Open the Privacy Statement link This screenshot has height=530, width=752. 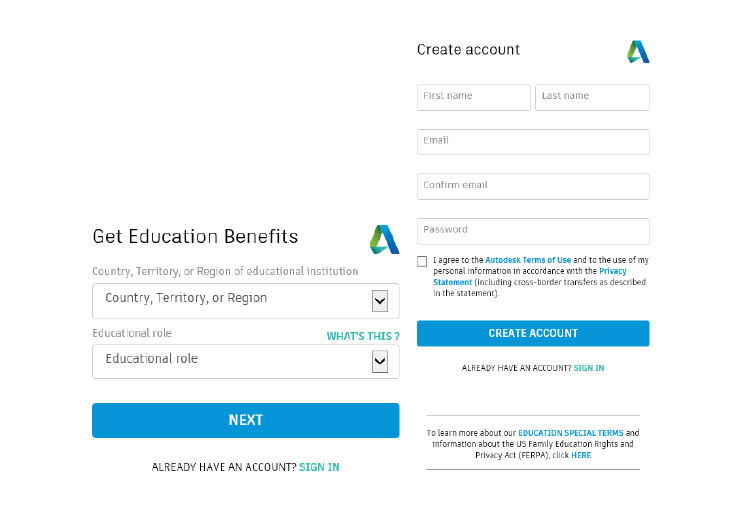[x=530, y=277]
